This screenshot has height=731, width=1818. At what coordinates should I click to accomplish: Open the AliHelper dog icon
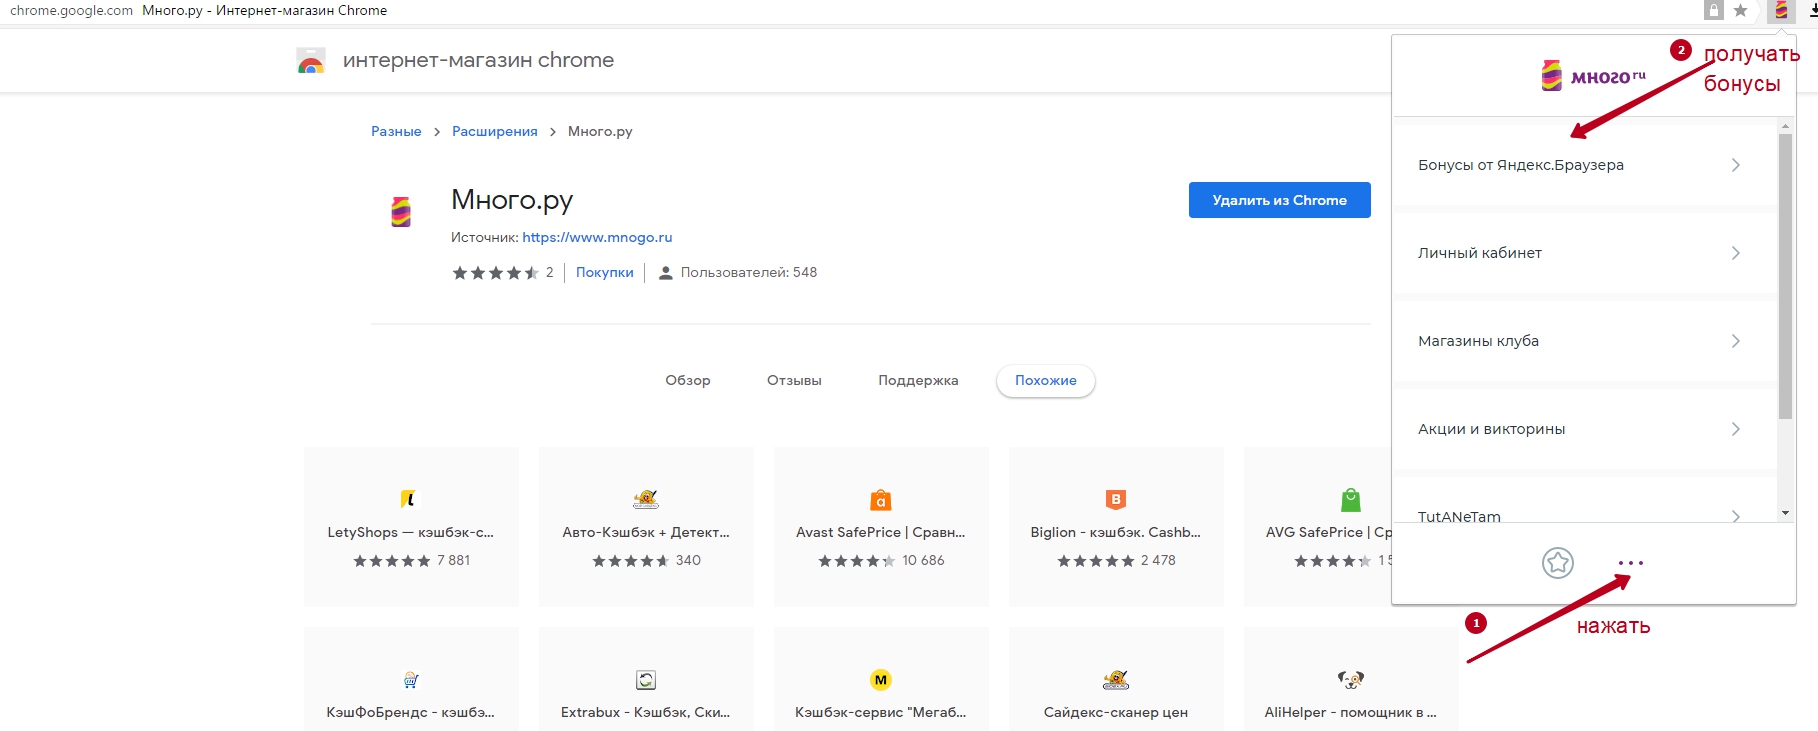(x=1350, y=680)
